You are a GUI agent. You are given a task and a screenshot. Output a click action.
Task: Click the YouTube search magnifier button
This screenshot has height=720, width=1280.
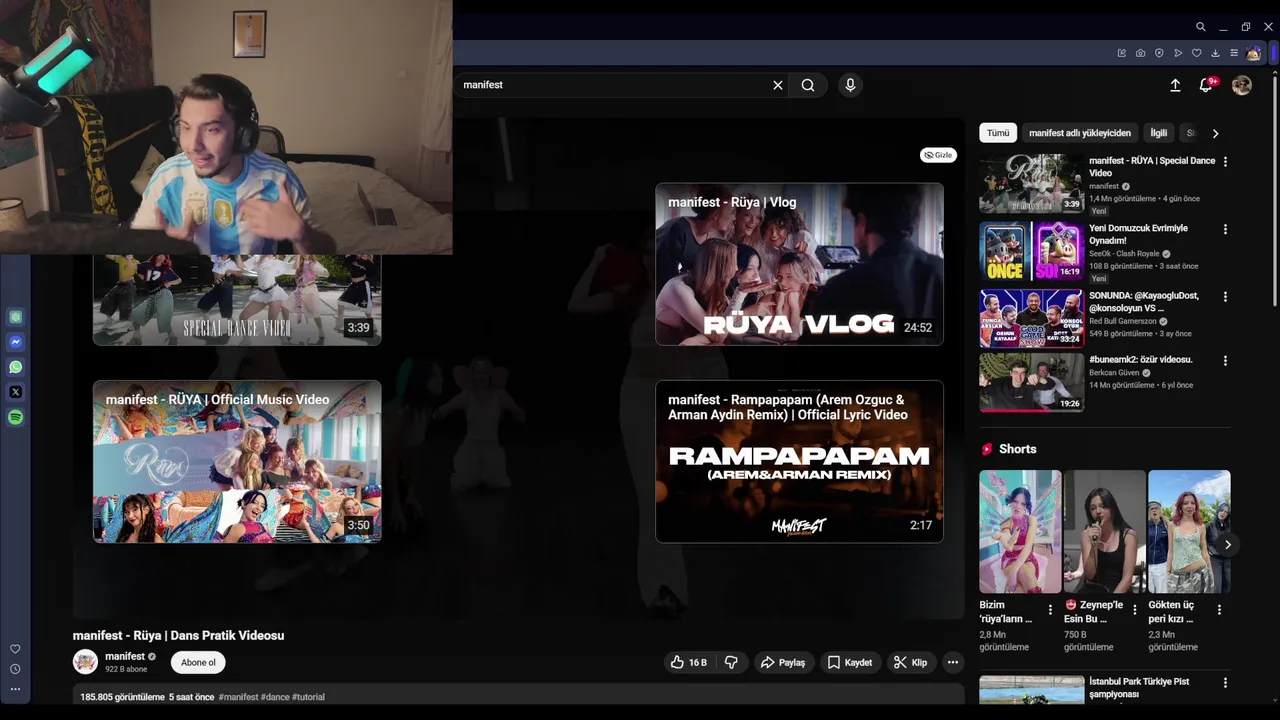click(x=808, y=85)
